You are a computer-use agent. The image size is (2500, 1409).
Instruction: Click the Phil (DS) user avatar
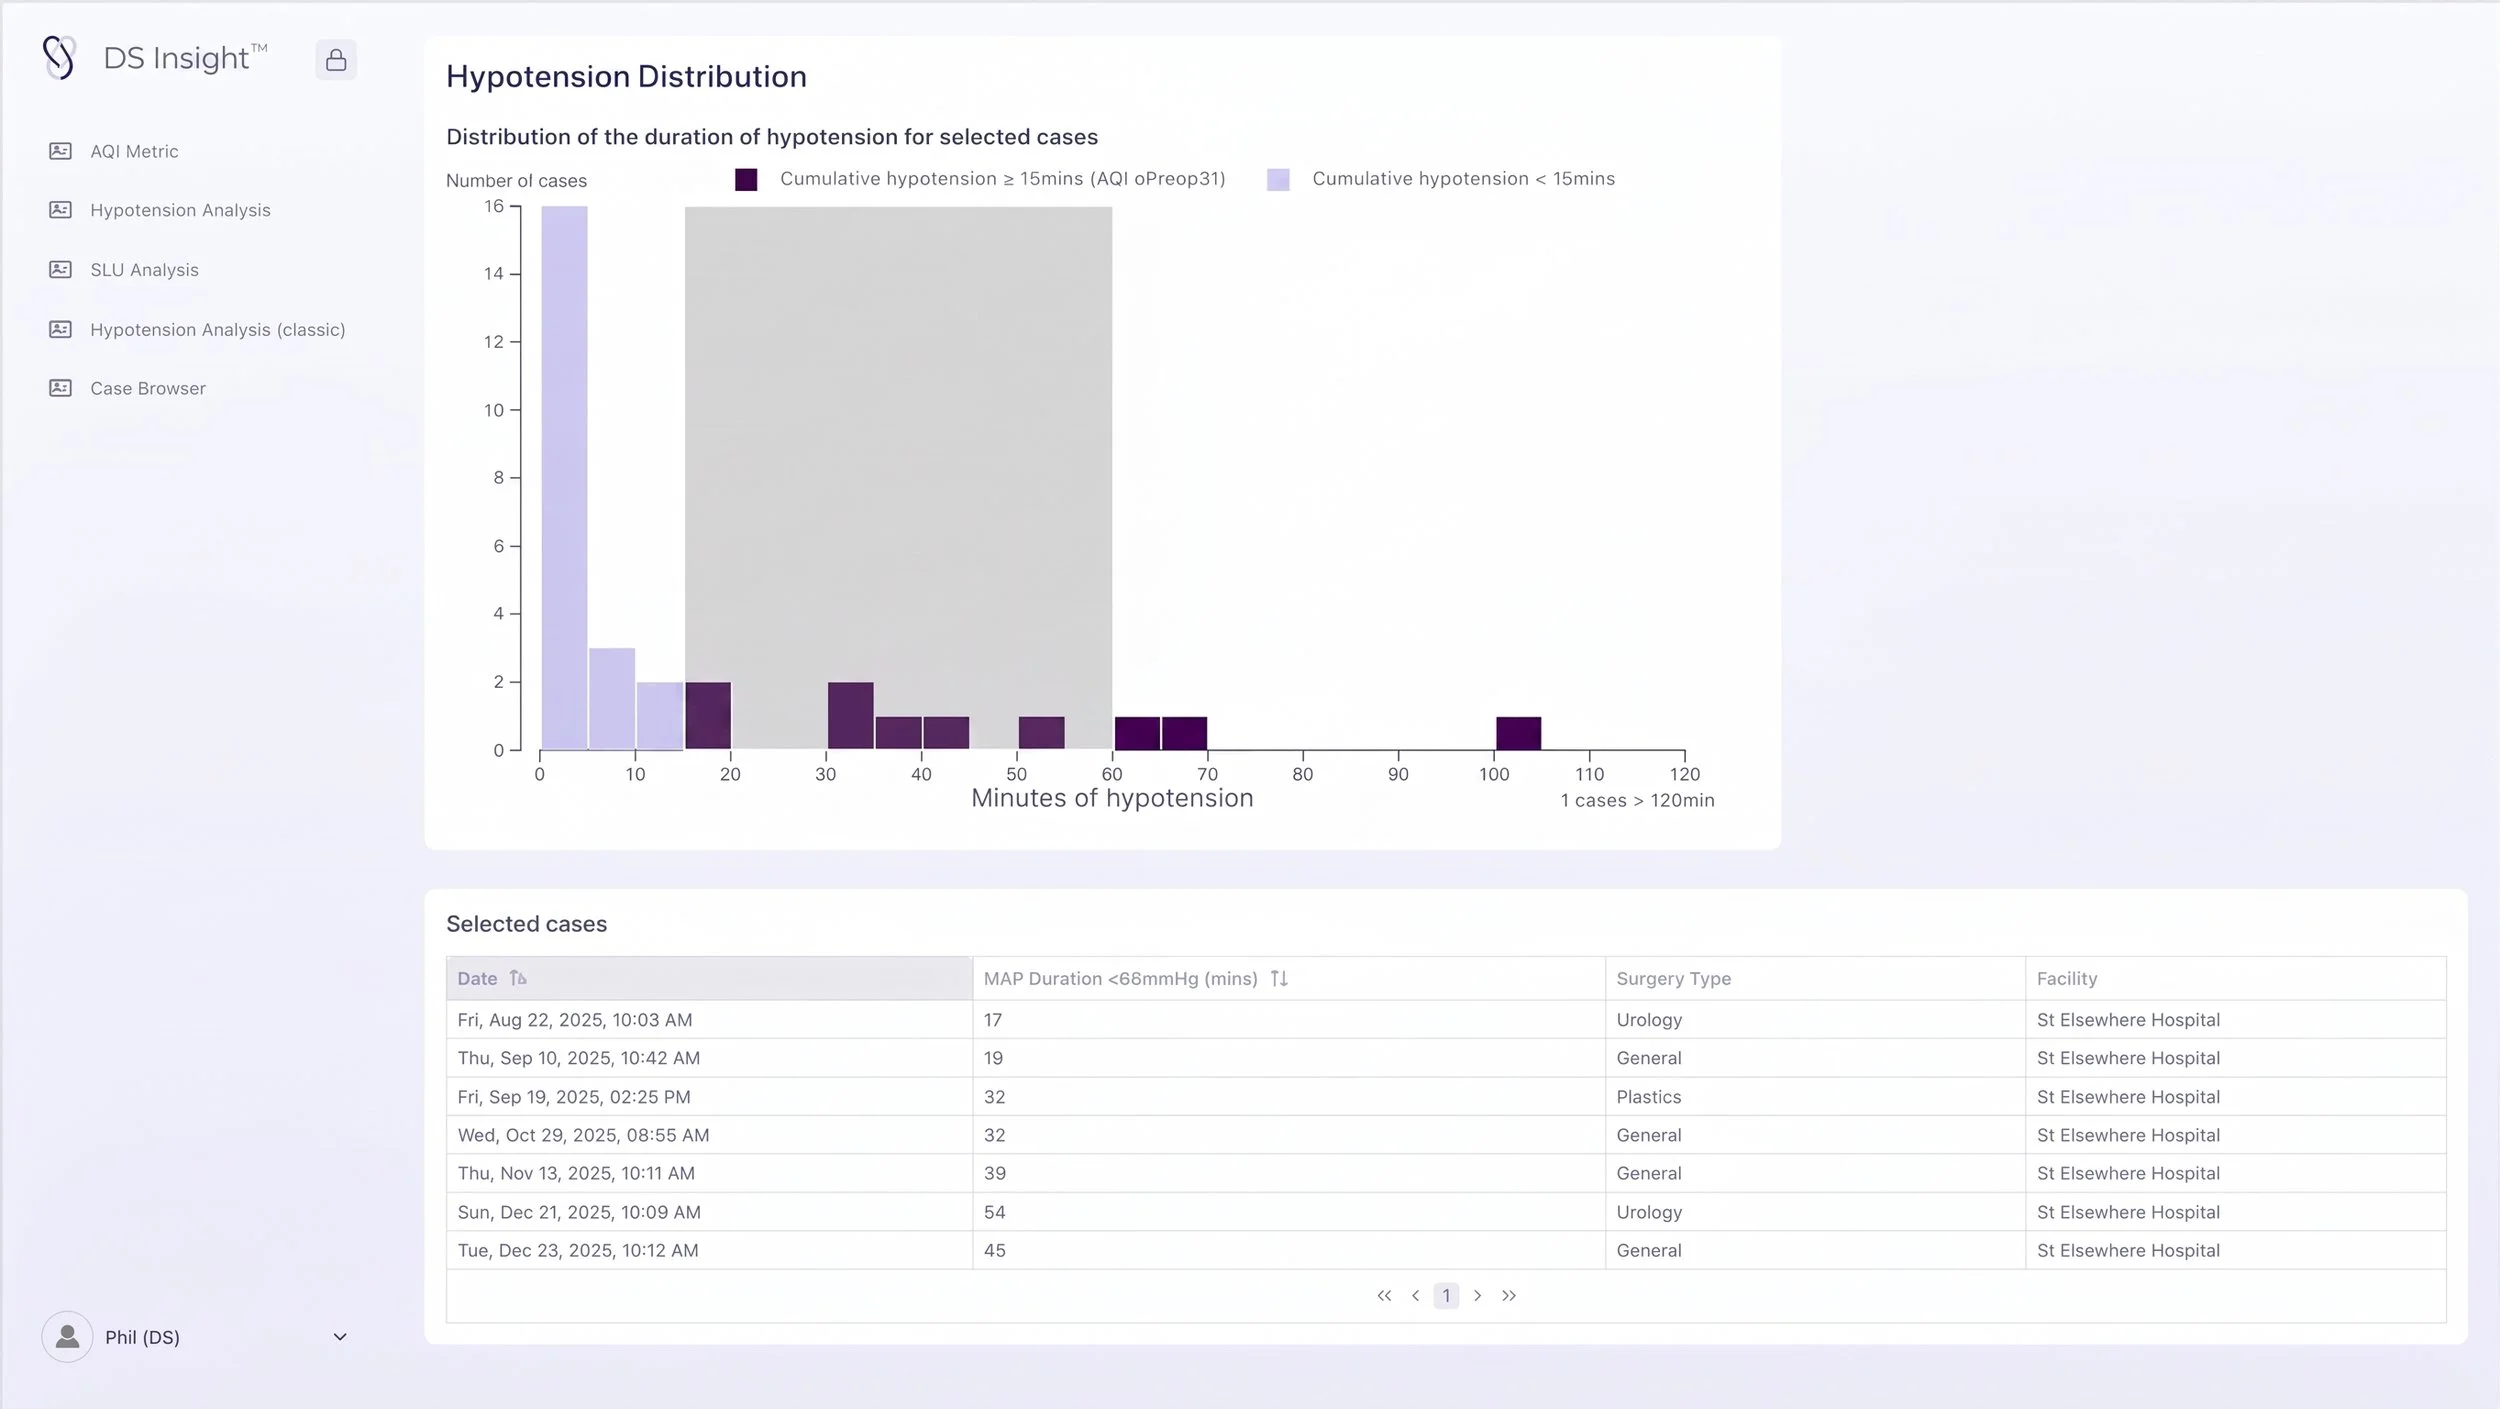[x=67, y=1337]
